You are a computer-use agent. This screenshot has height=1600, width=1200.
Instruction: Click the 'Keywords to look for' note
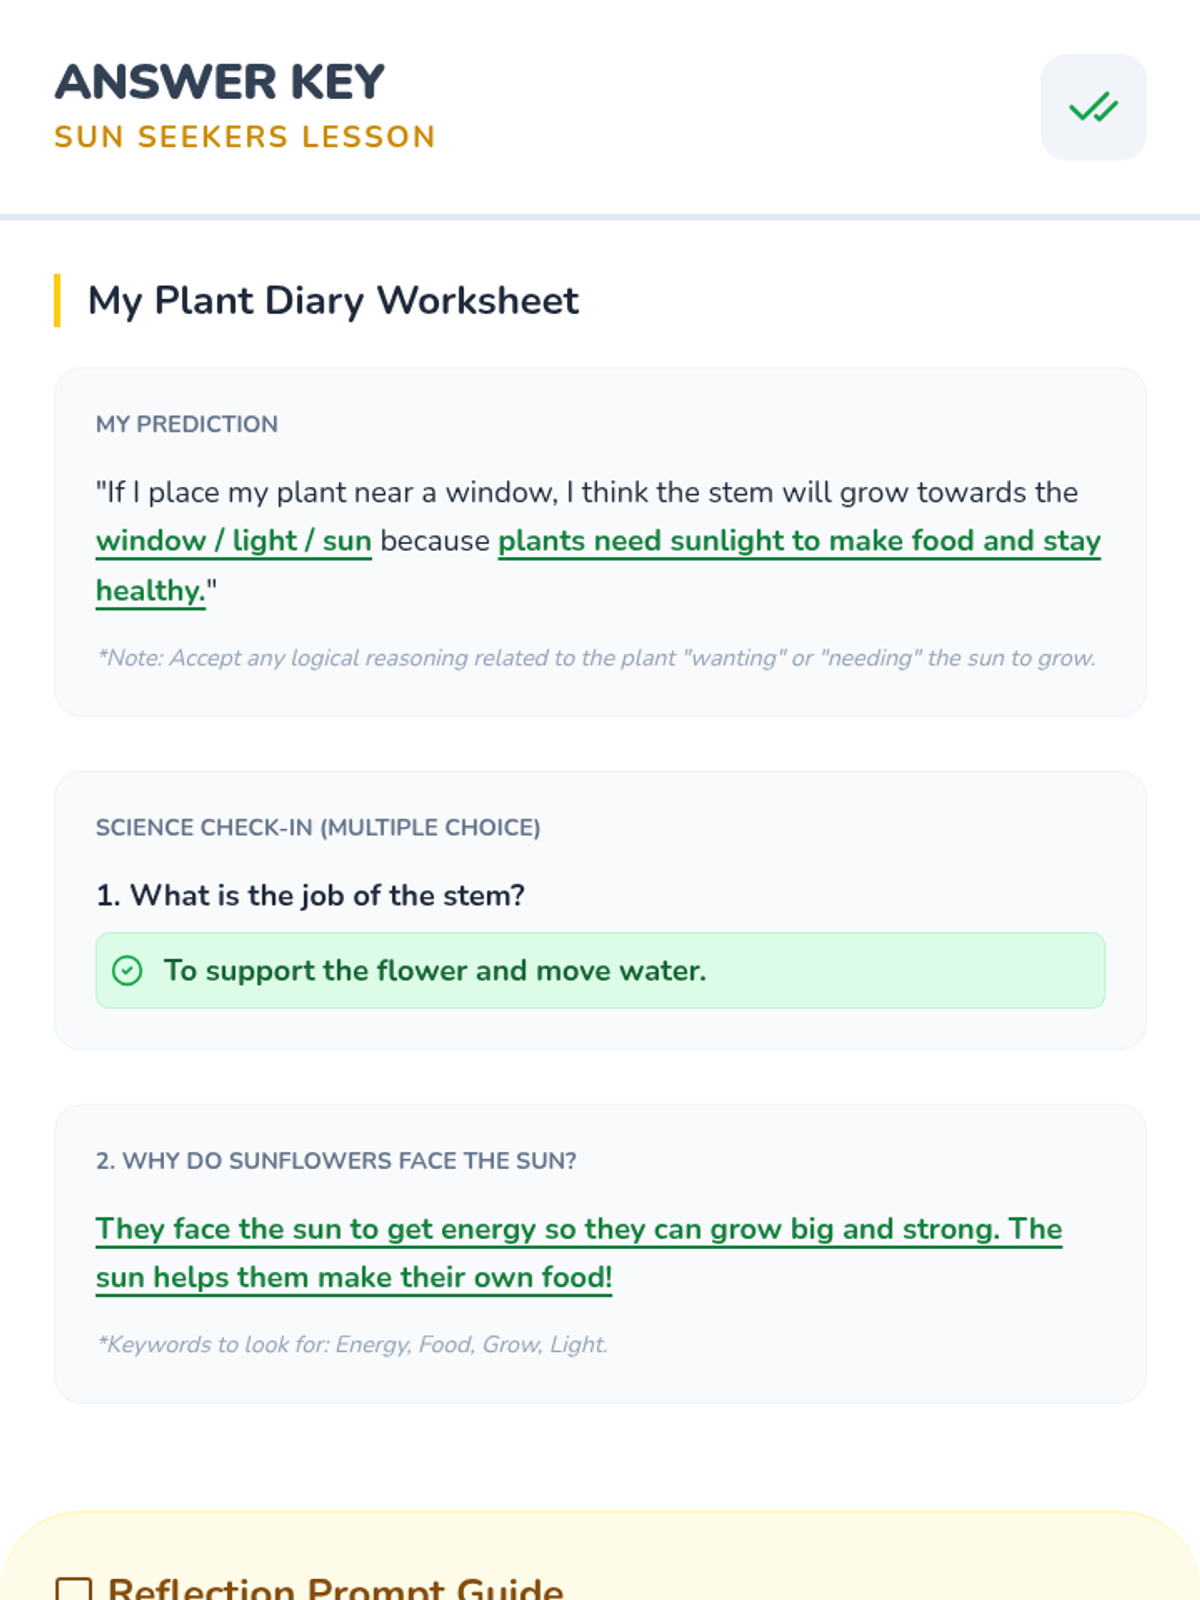[x=352, y=1345]
